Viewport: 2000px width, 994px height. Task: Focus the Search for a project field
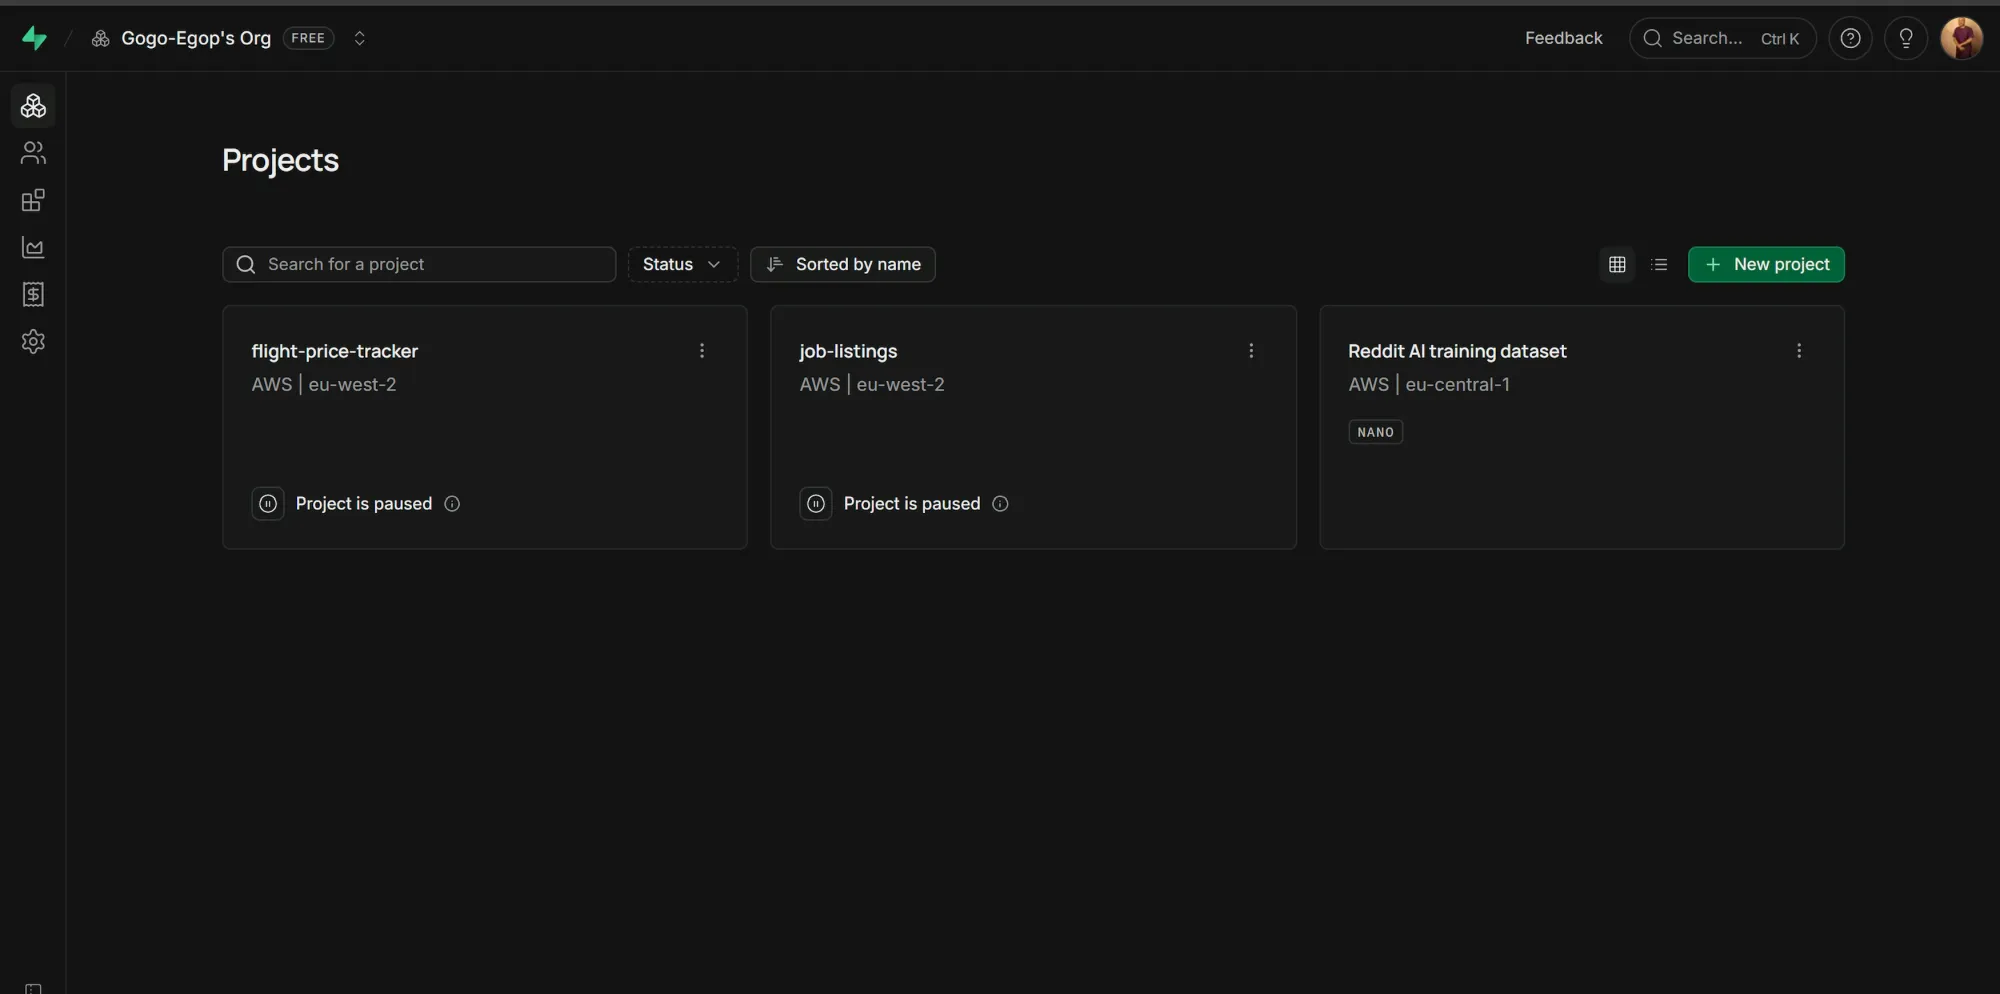pos(419,264)
